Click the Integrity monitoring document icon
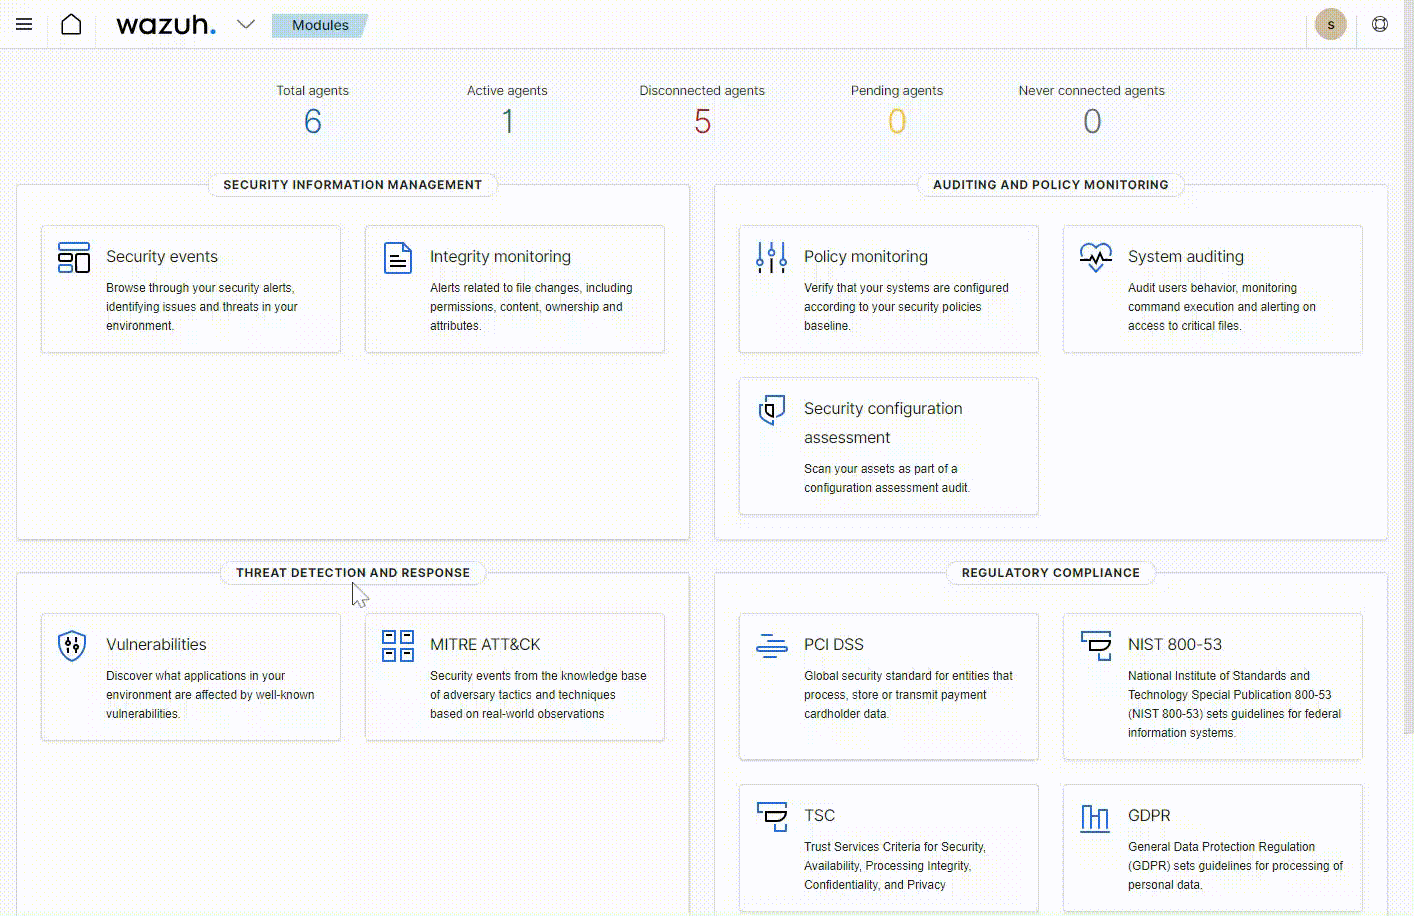 pos(398,257)
